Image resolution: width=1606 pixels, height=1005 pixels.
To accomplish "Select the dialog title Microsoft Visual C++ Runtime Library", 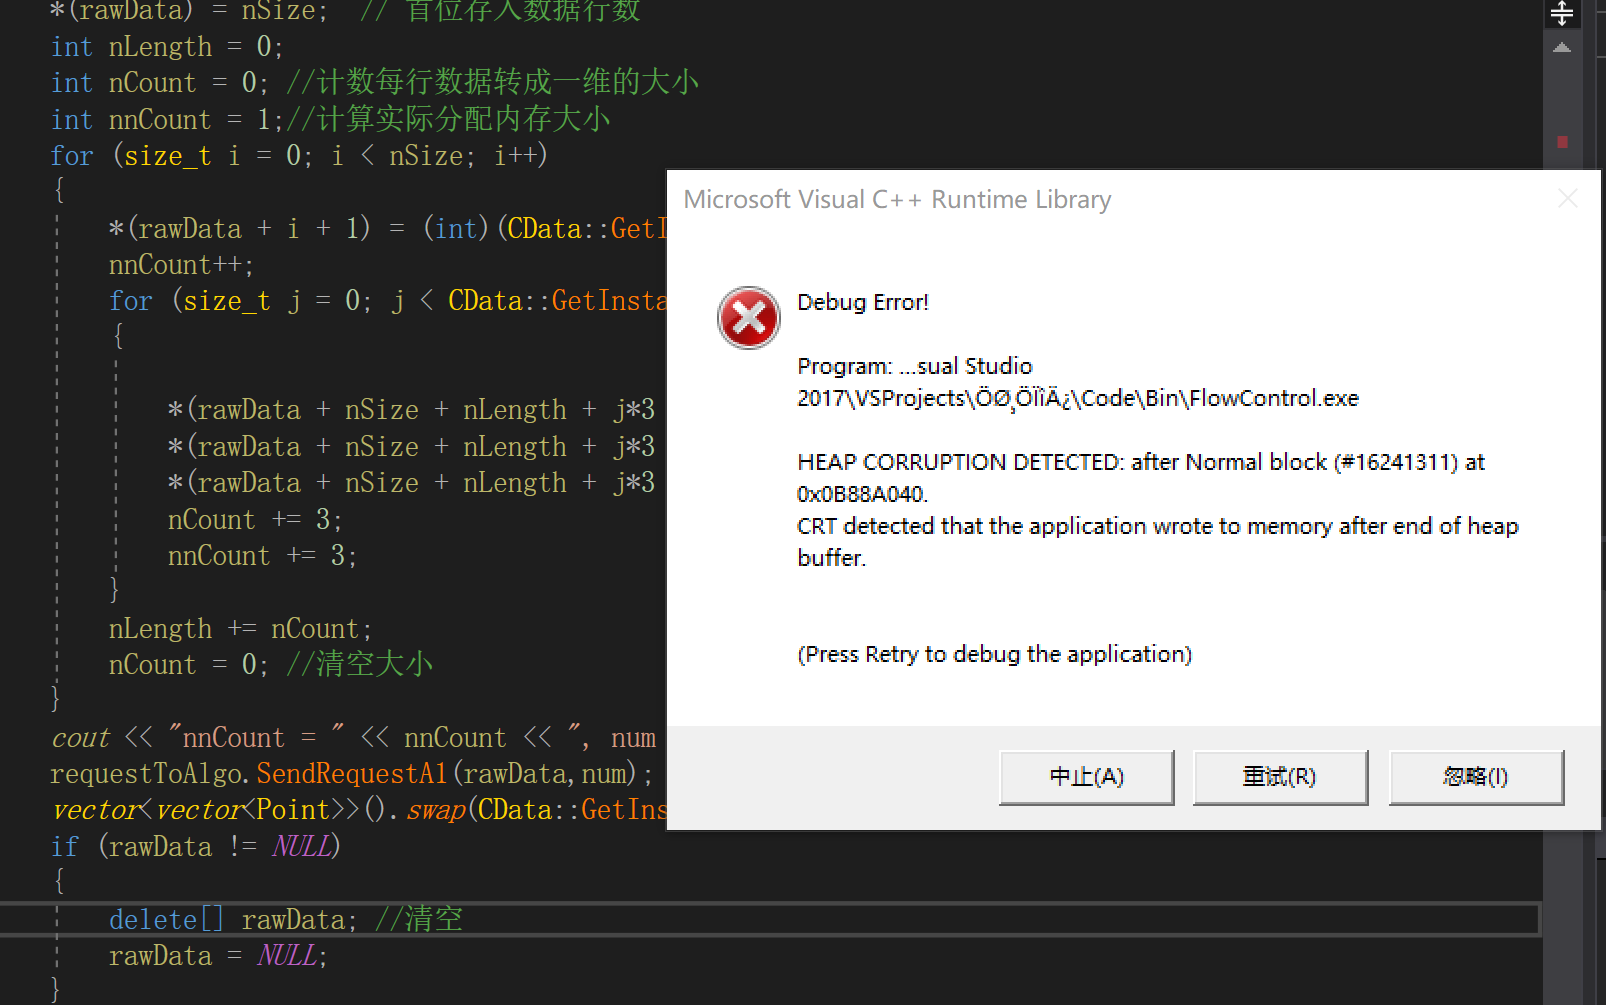I will click(x=897, y=199).
